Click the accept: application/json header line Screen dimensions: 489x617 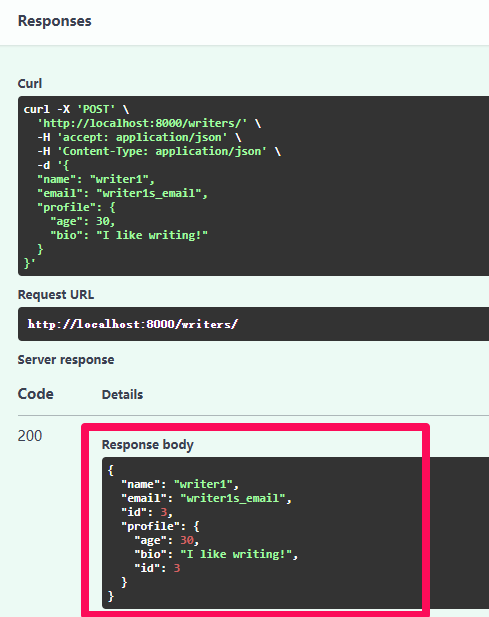pyautogui.click(x=139, y=137)
